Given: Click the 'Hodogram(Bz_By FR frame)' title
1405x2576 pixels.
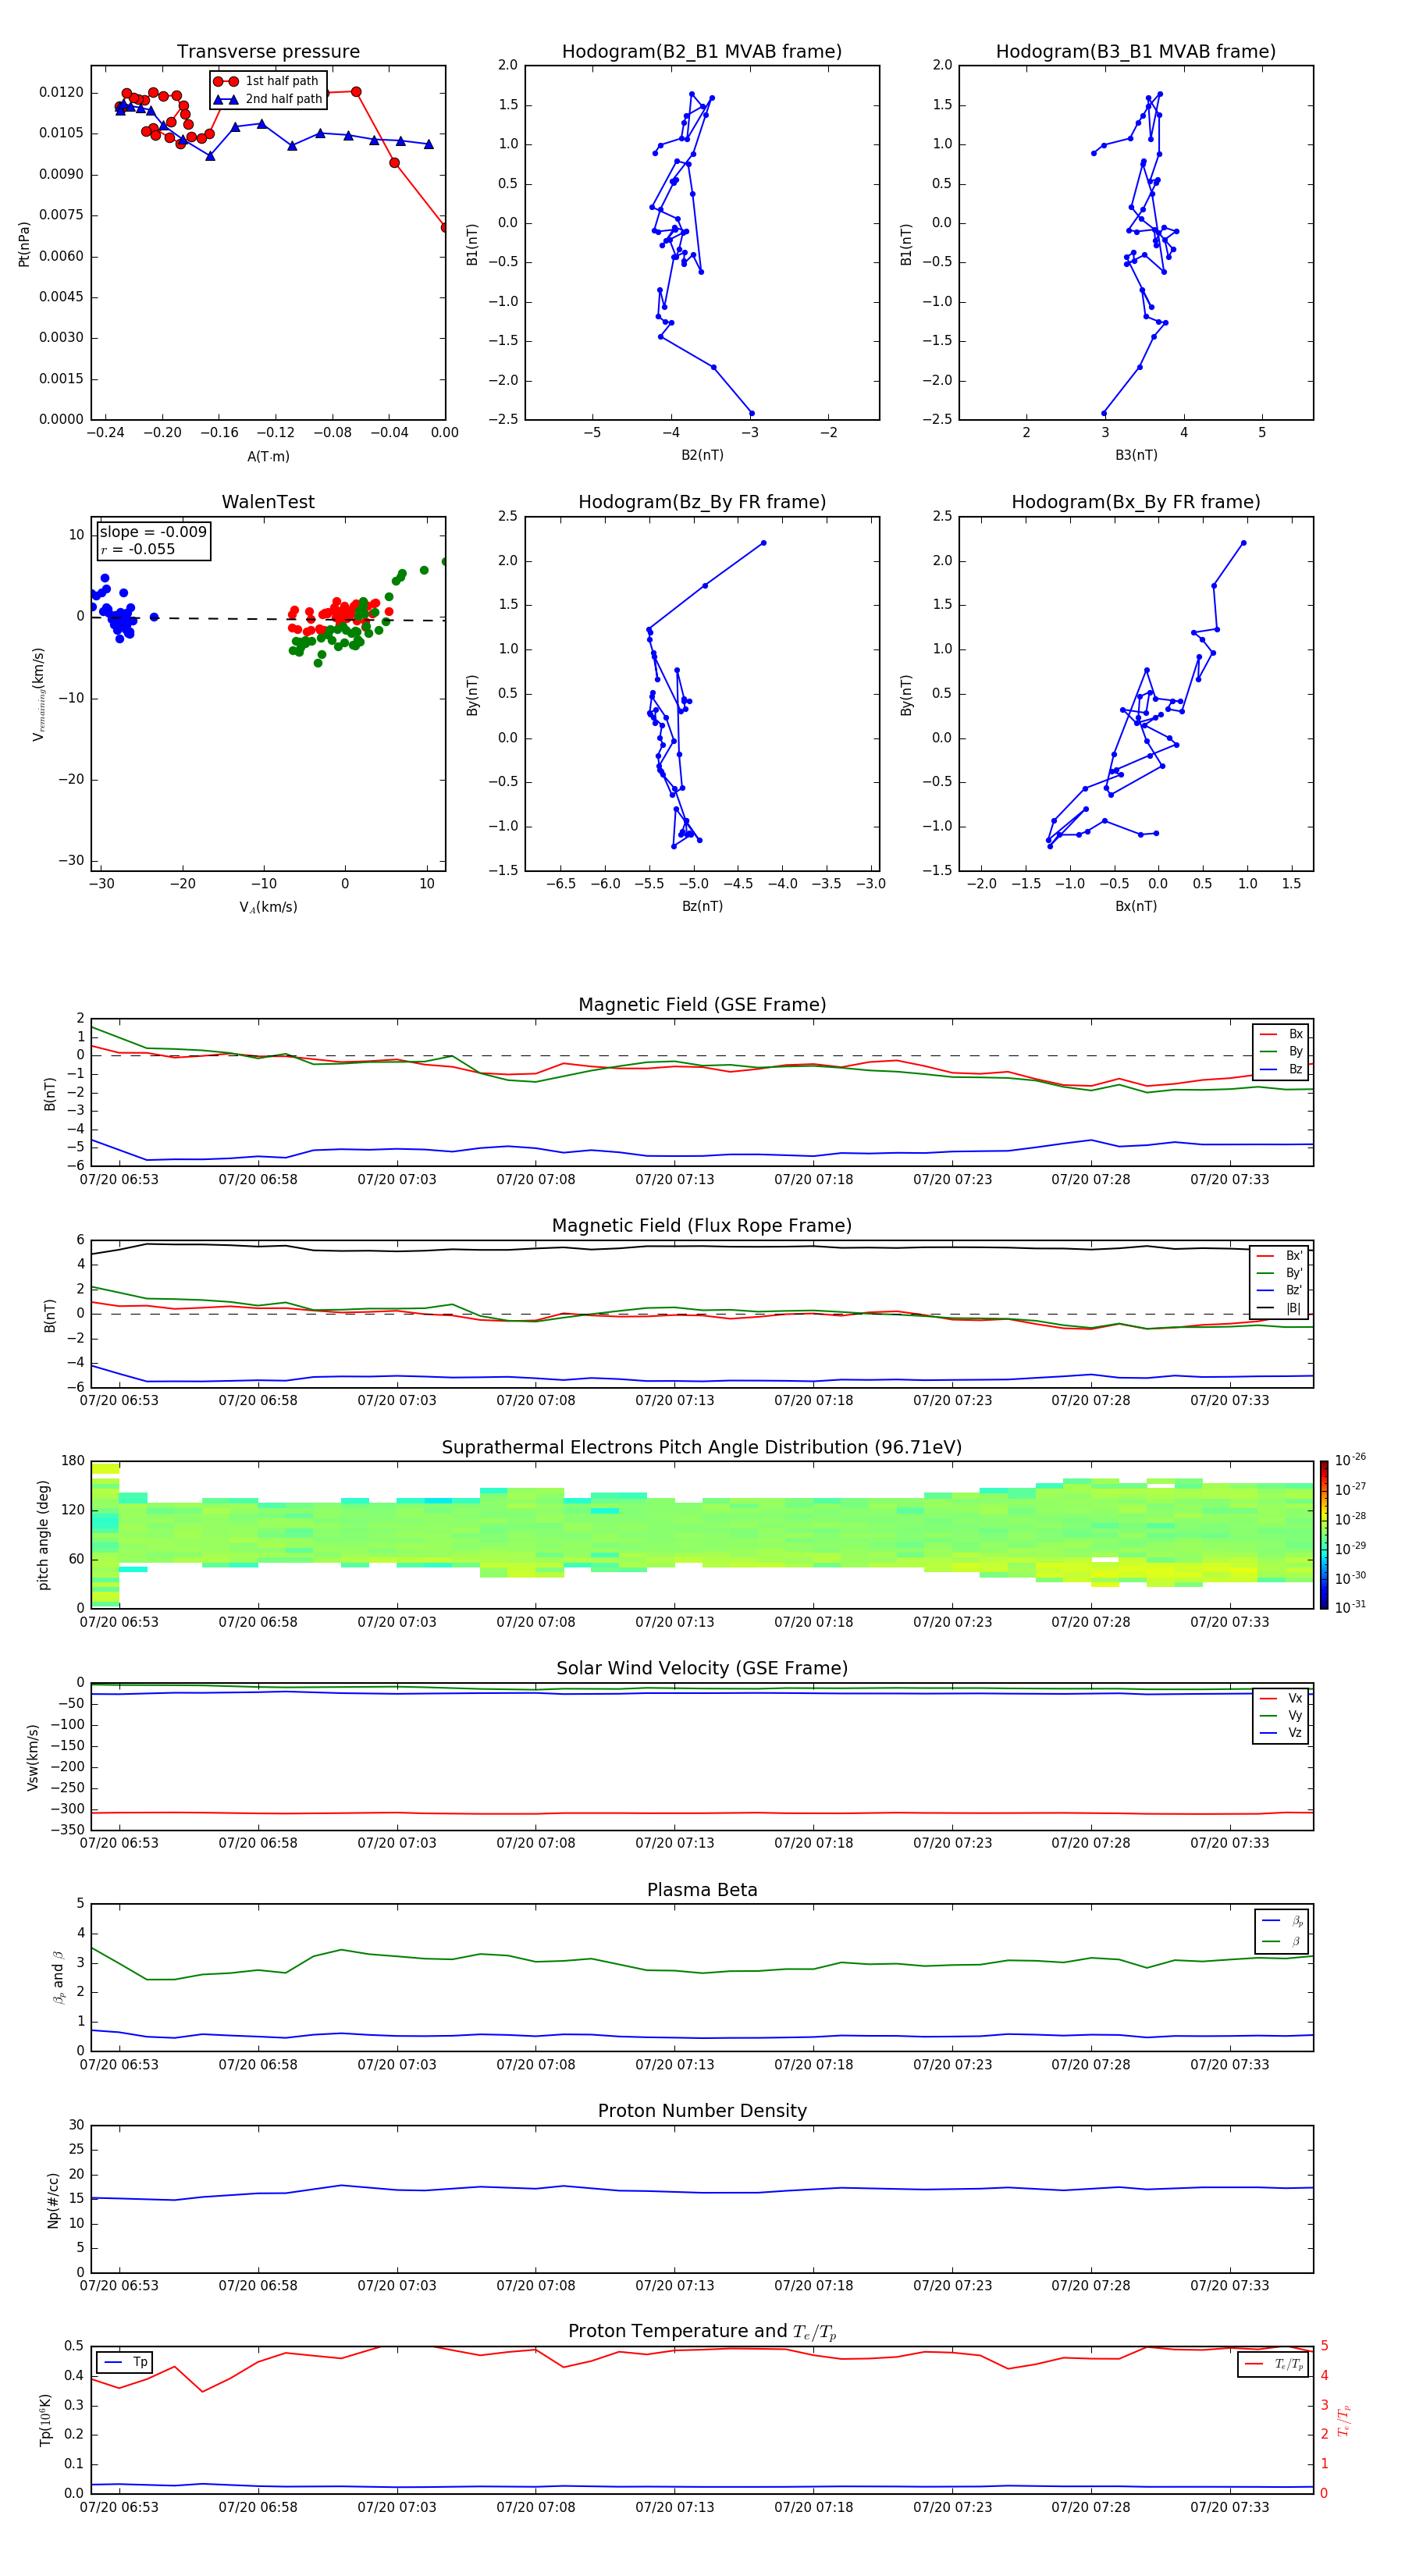Looking at the screenshot, I should coord(702,502).
